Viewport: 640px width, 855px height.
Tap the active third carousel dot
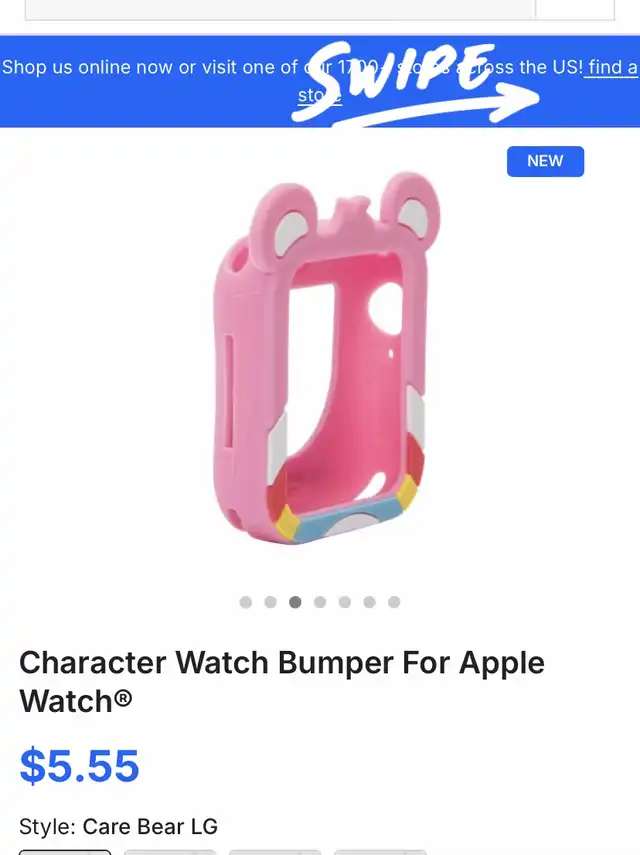point(295,602)
